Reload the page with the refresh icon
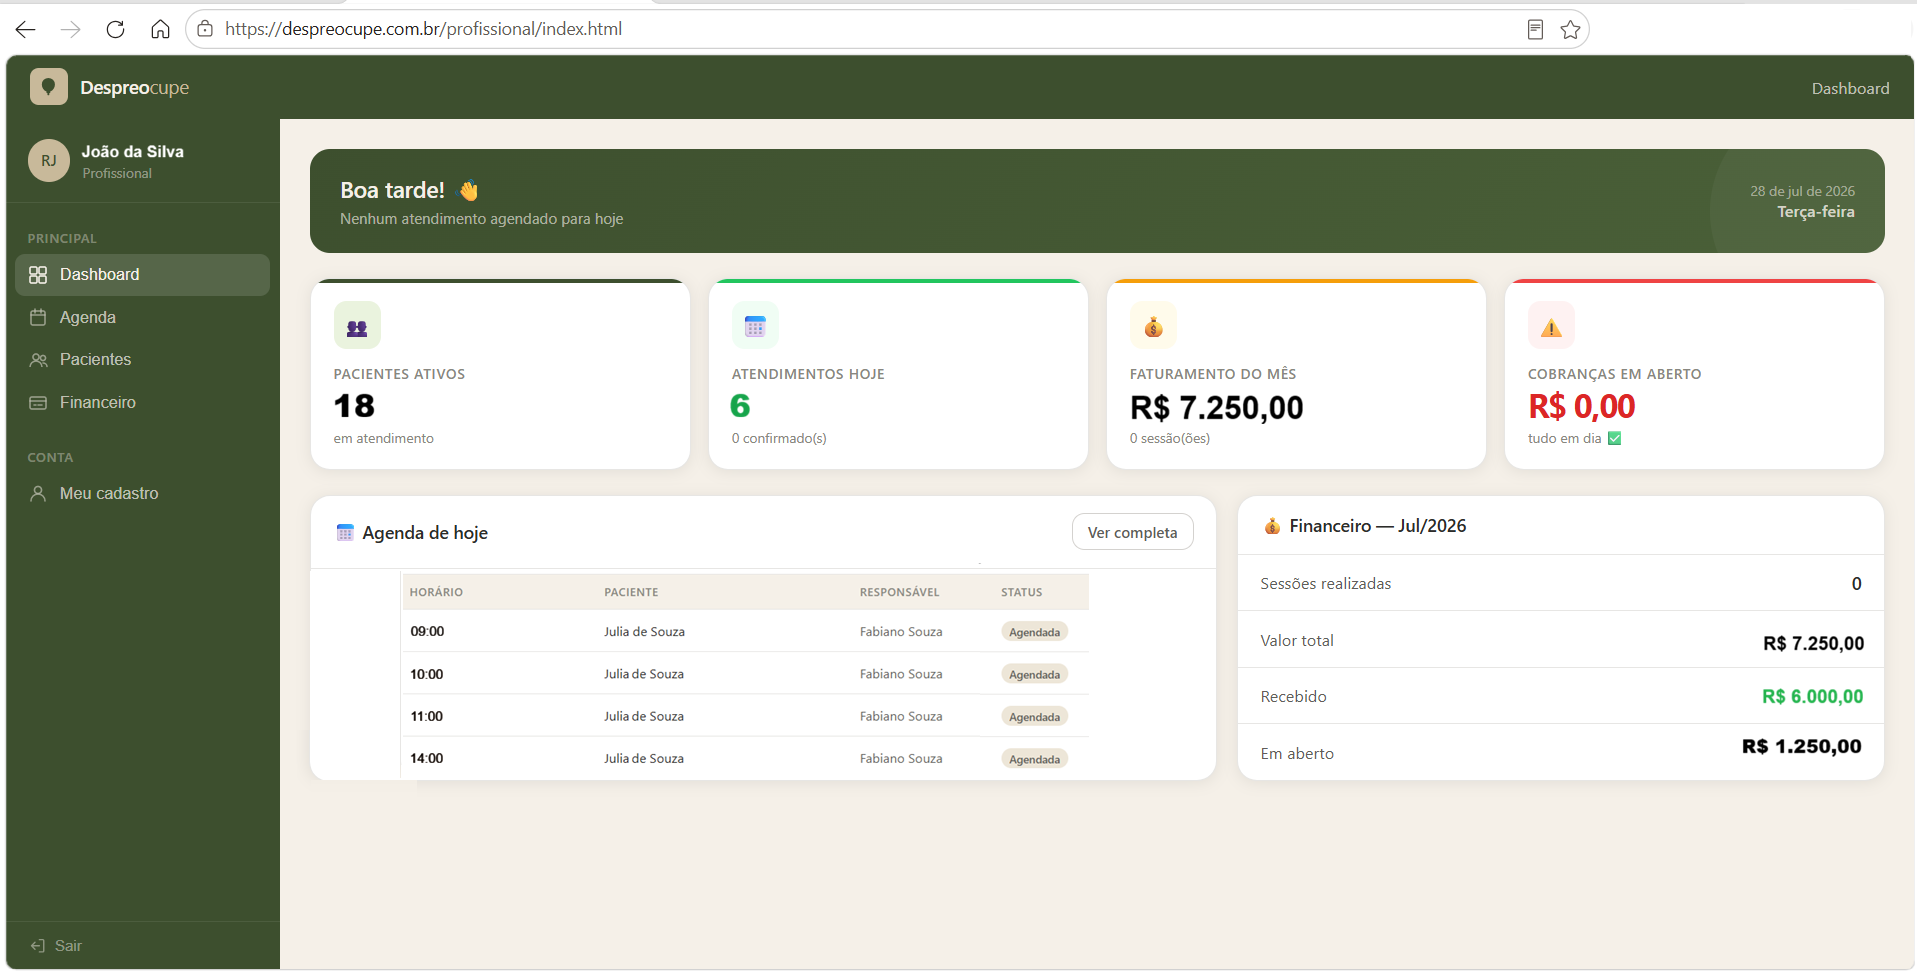The width and height of the screenshot is (1917, 972). click(115, 29)
